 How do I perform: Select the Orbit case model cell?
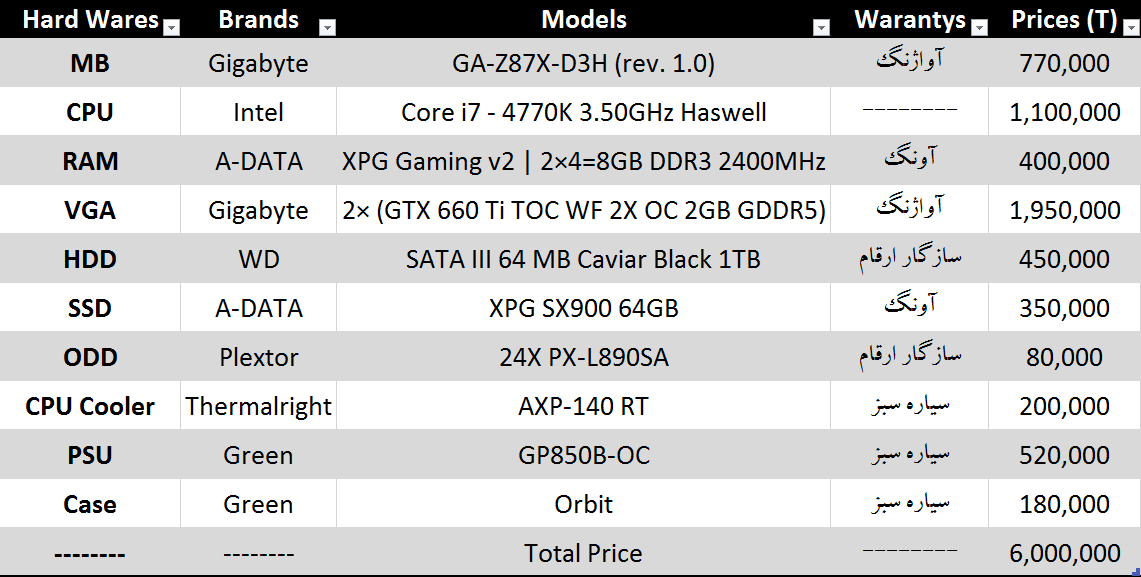(584, 505)
